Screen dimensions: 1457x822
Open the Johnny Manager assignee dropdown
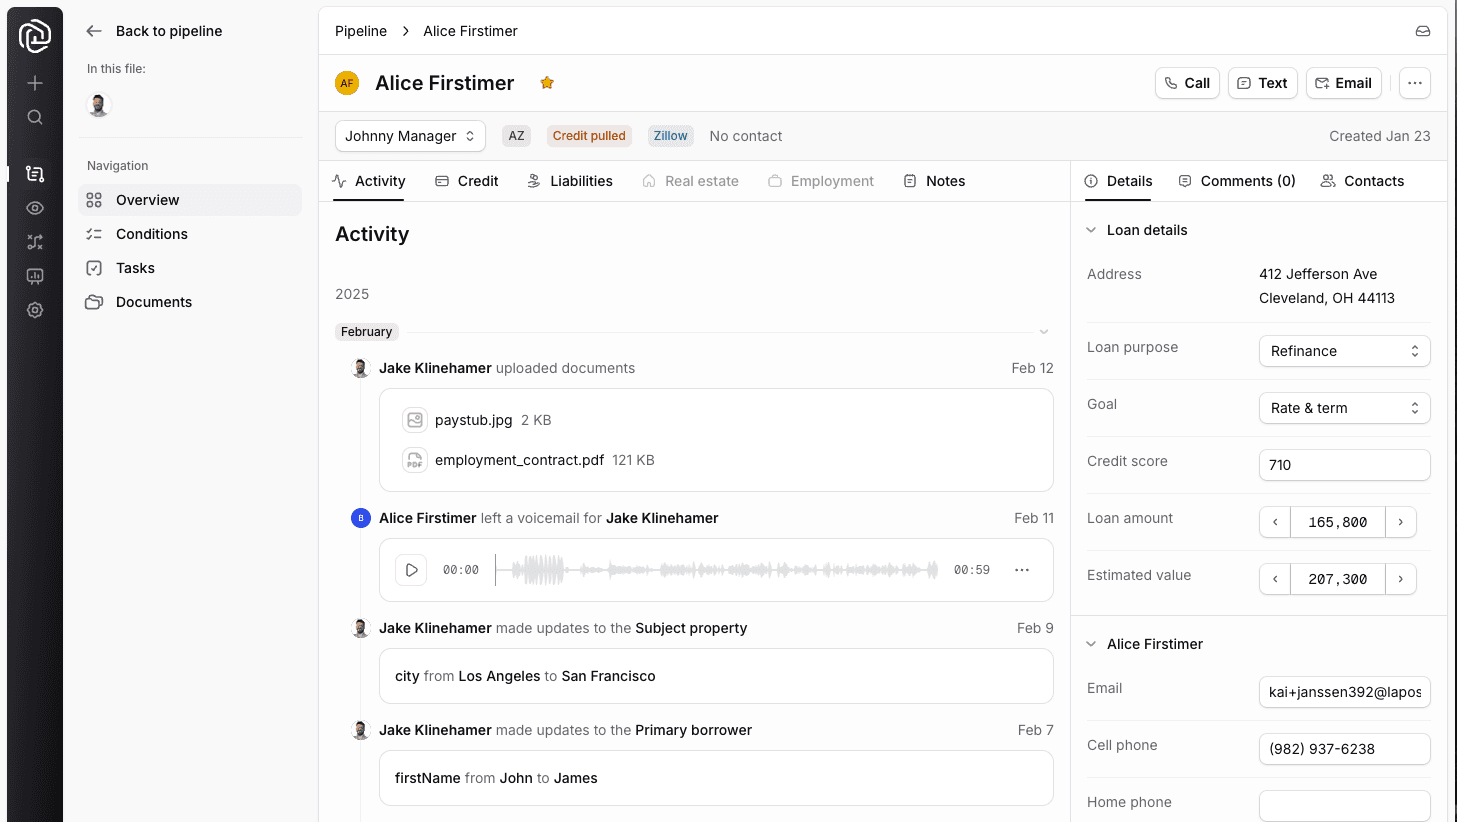click(x=409, y=135)
